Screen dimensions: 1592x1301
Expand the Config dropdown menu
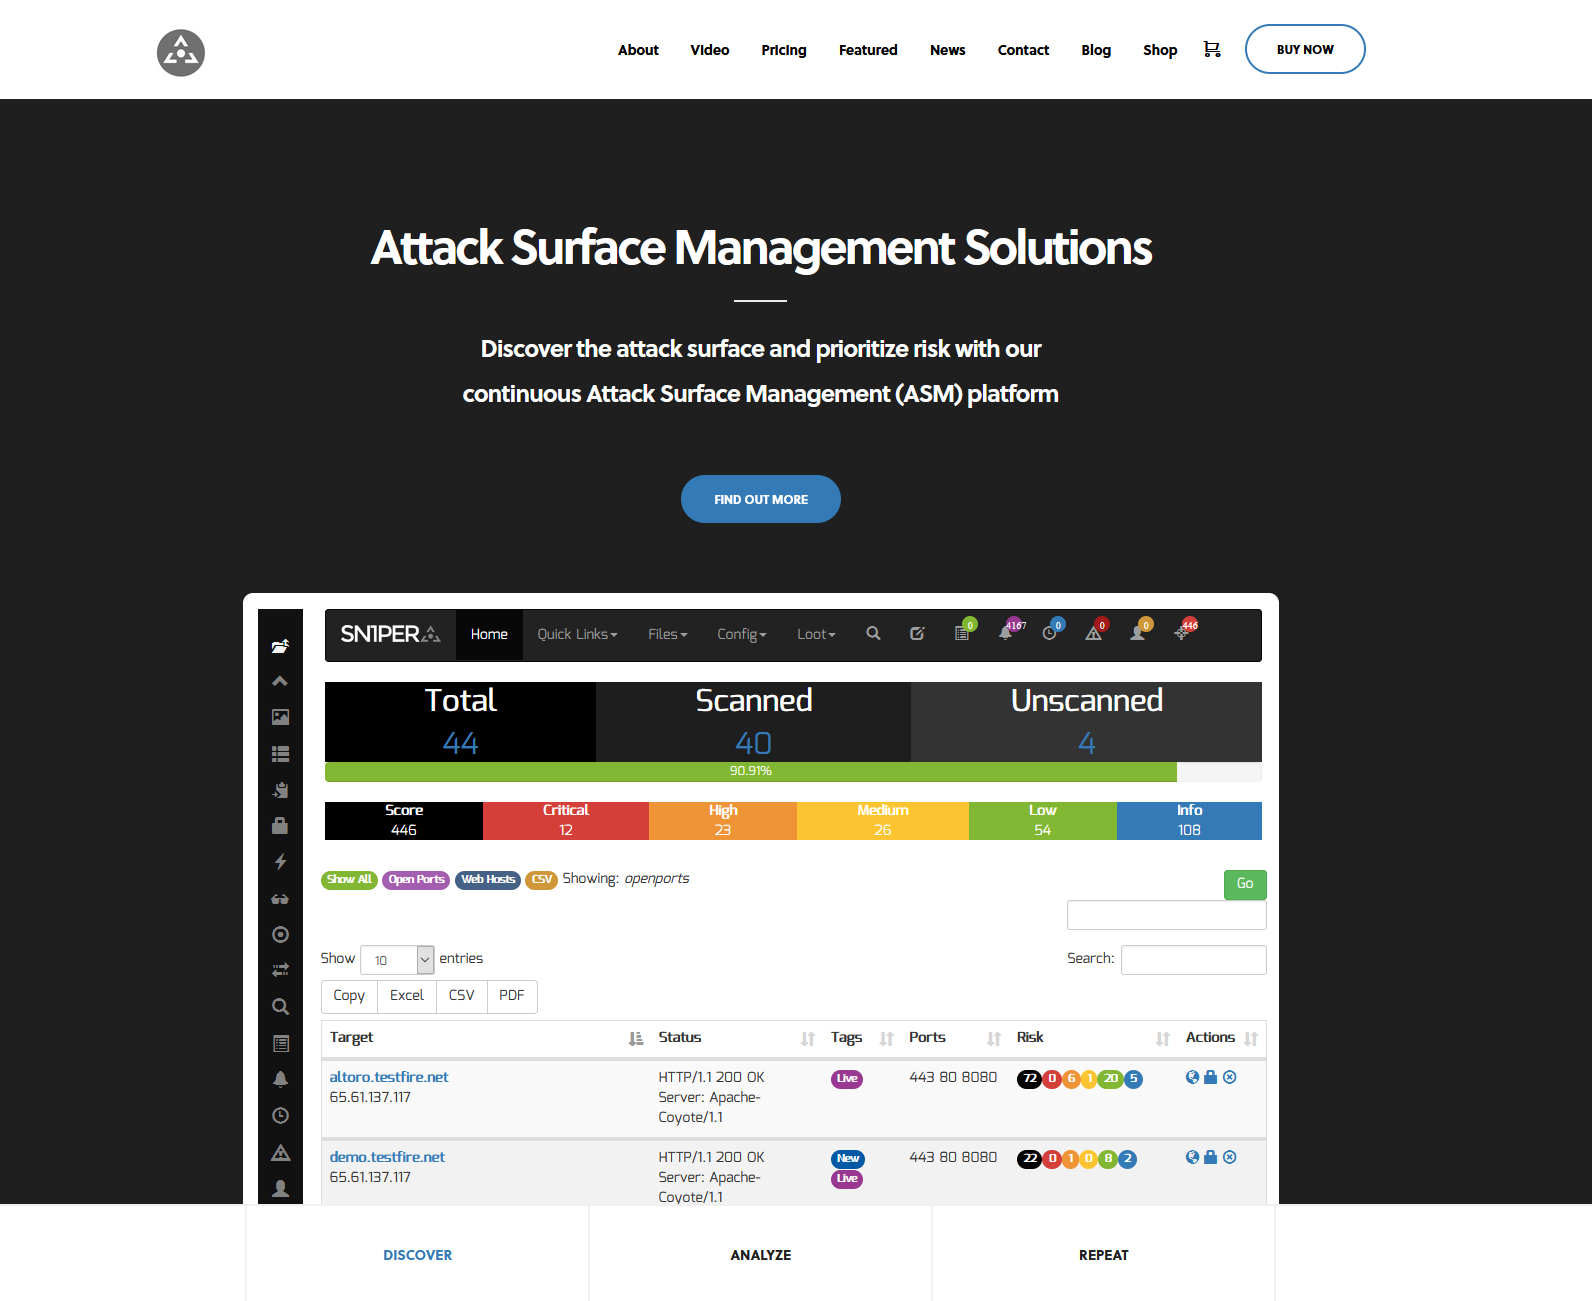[741, 635]
